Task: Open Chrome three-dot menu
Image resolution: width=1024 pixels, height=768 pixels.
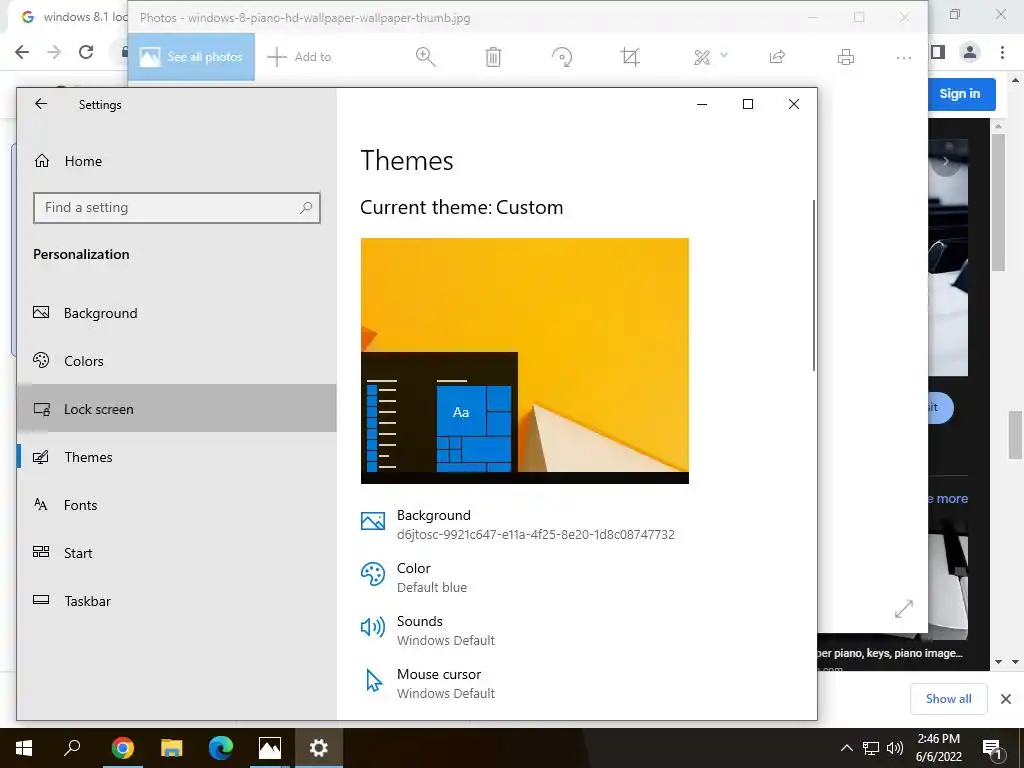Action: [x=1002, y=52]
